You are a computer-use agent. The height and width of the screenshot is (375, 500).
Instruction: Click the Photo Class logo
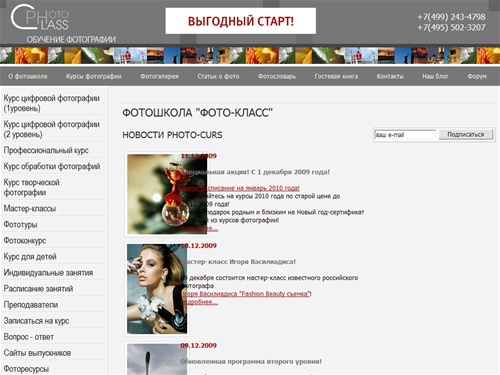pos(40,17)
